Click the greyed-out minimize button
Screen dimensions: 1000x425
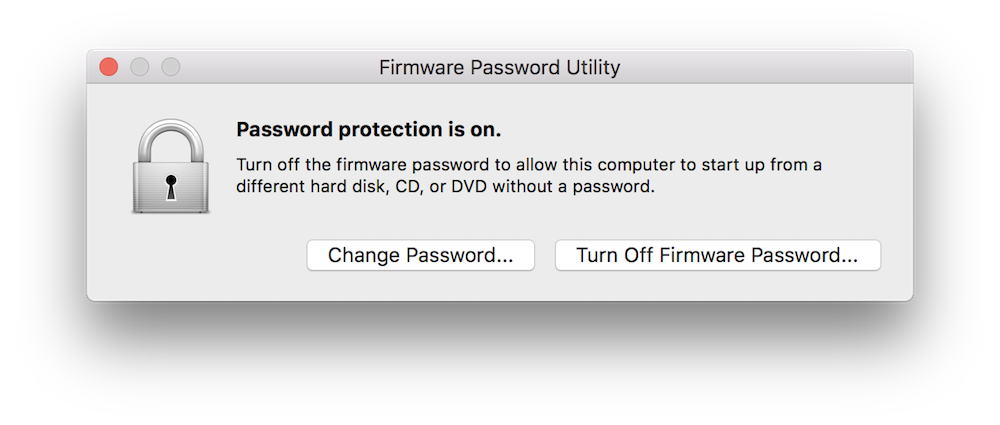[x=139, y=67]
